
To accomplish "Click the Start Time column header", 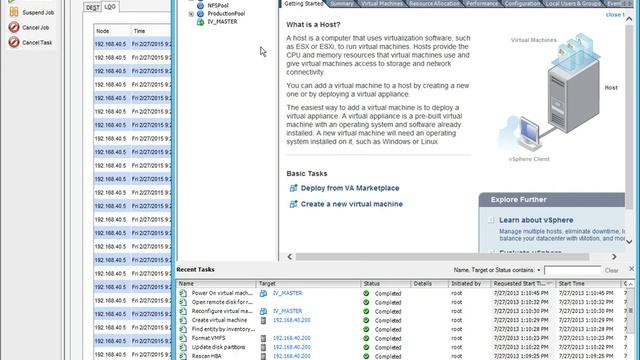I will (588, 283).
